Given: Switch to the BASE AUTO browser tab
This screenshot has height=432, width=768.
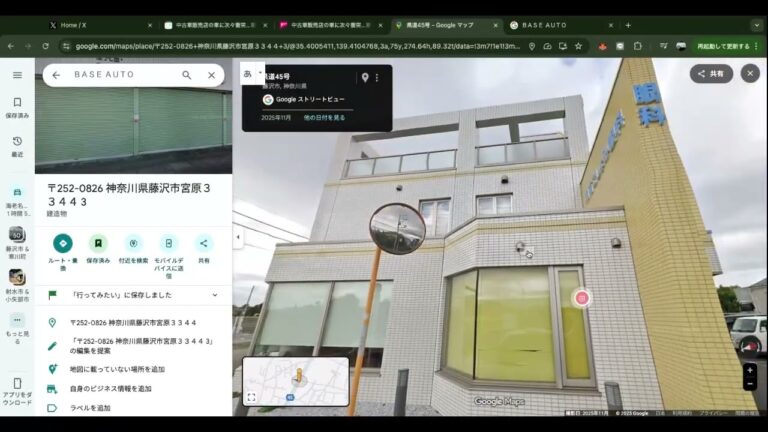Looking at the screenshot, I should pos(560,25).
